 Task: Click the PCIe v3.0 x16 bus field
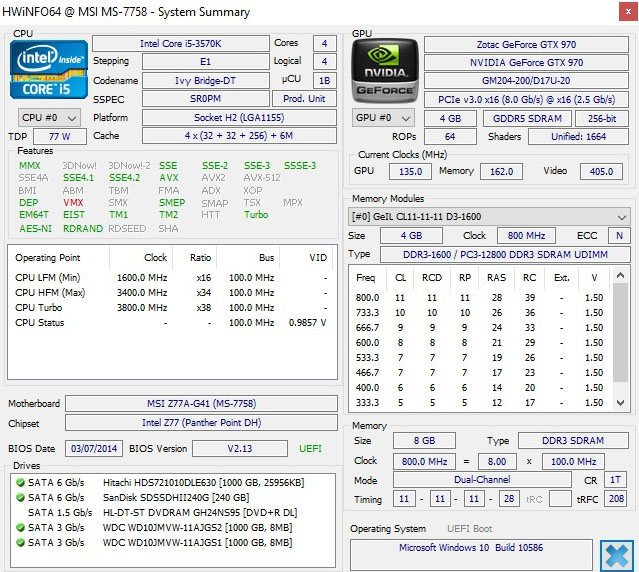point(526,99)
